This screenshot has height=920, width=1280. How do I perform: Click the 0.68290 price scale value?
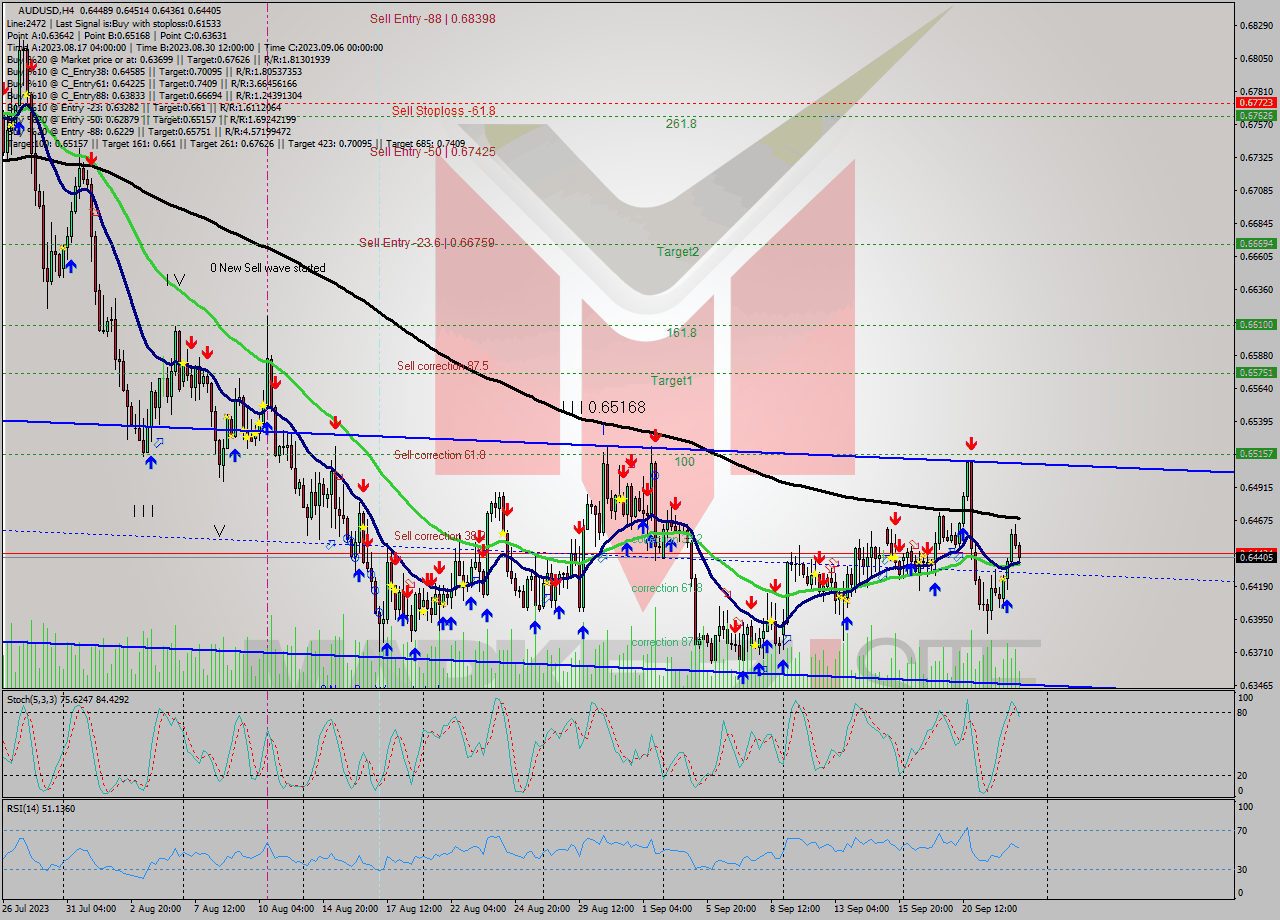pos(1256,25)
